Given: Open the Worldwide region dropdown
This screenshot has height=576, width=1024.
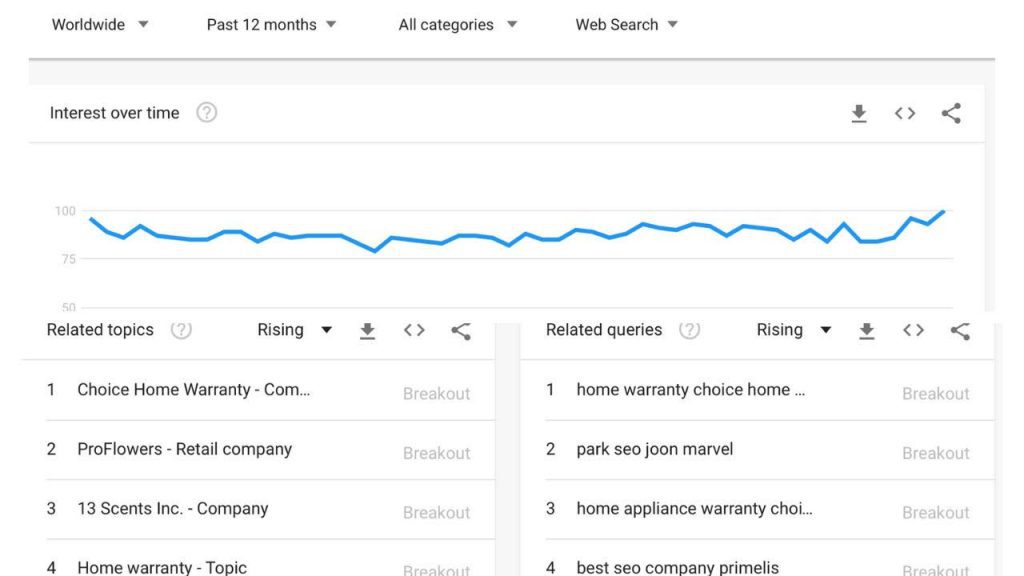Looking at the screenshot, I should point(100,25).
